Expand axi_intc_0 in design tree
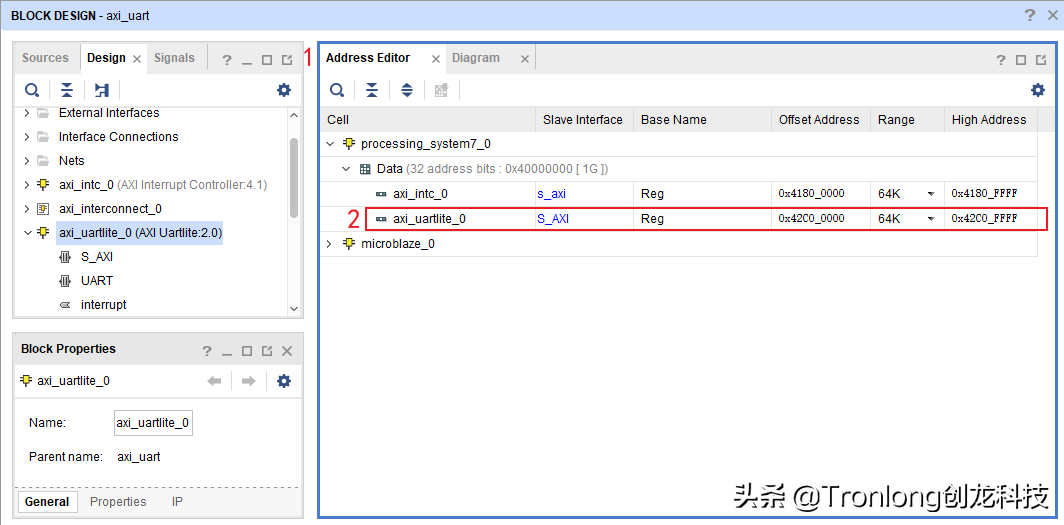This screenshot has height=525, width=1064. [x=26, y=184]
